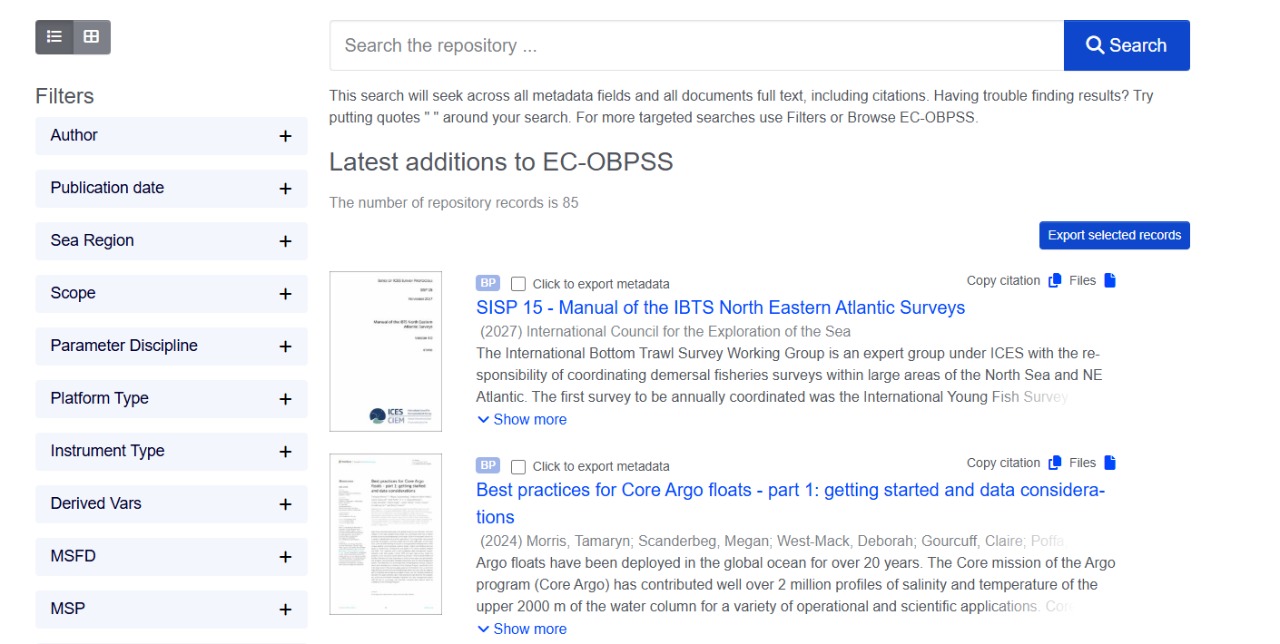Image resolution: width=1280 pixels, height=644 pixels.
Task: Expand the Sea Region filter
Action: pyautogui.click(x=285, y=241)
